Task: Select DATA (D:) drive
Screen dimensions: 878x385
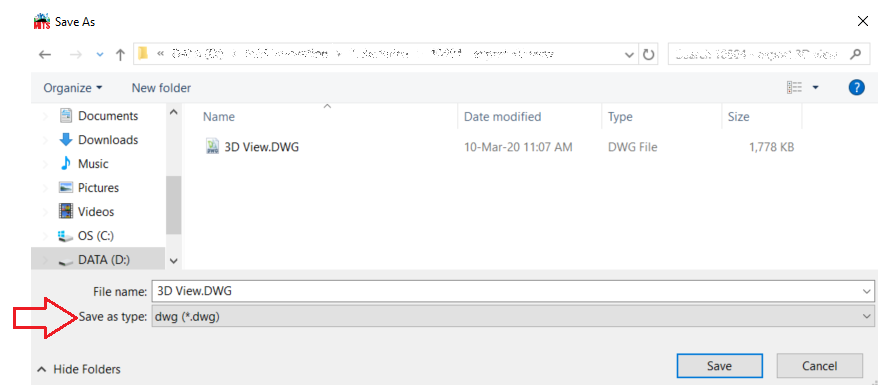Action: click(x=105, y=260)
